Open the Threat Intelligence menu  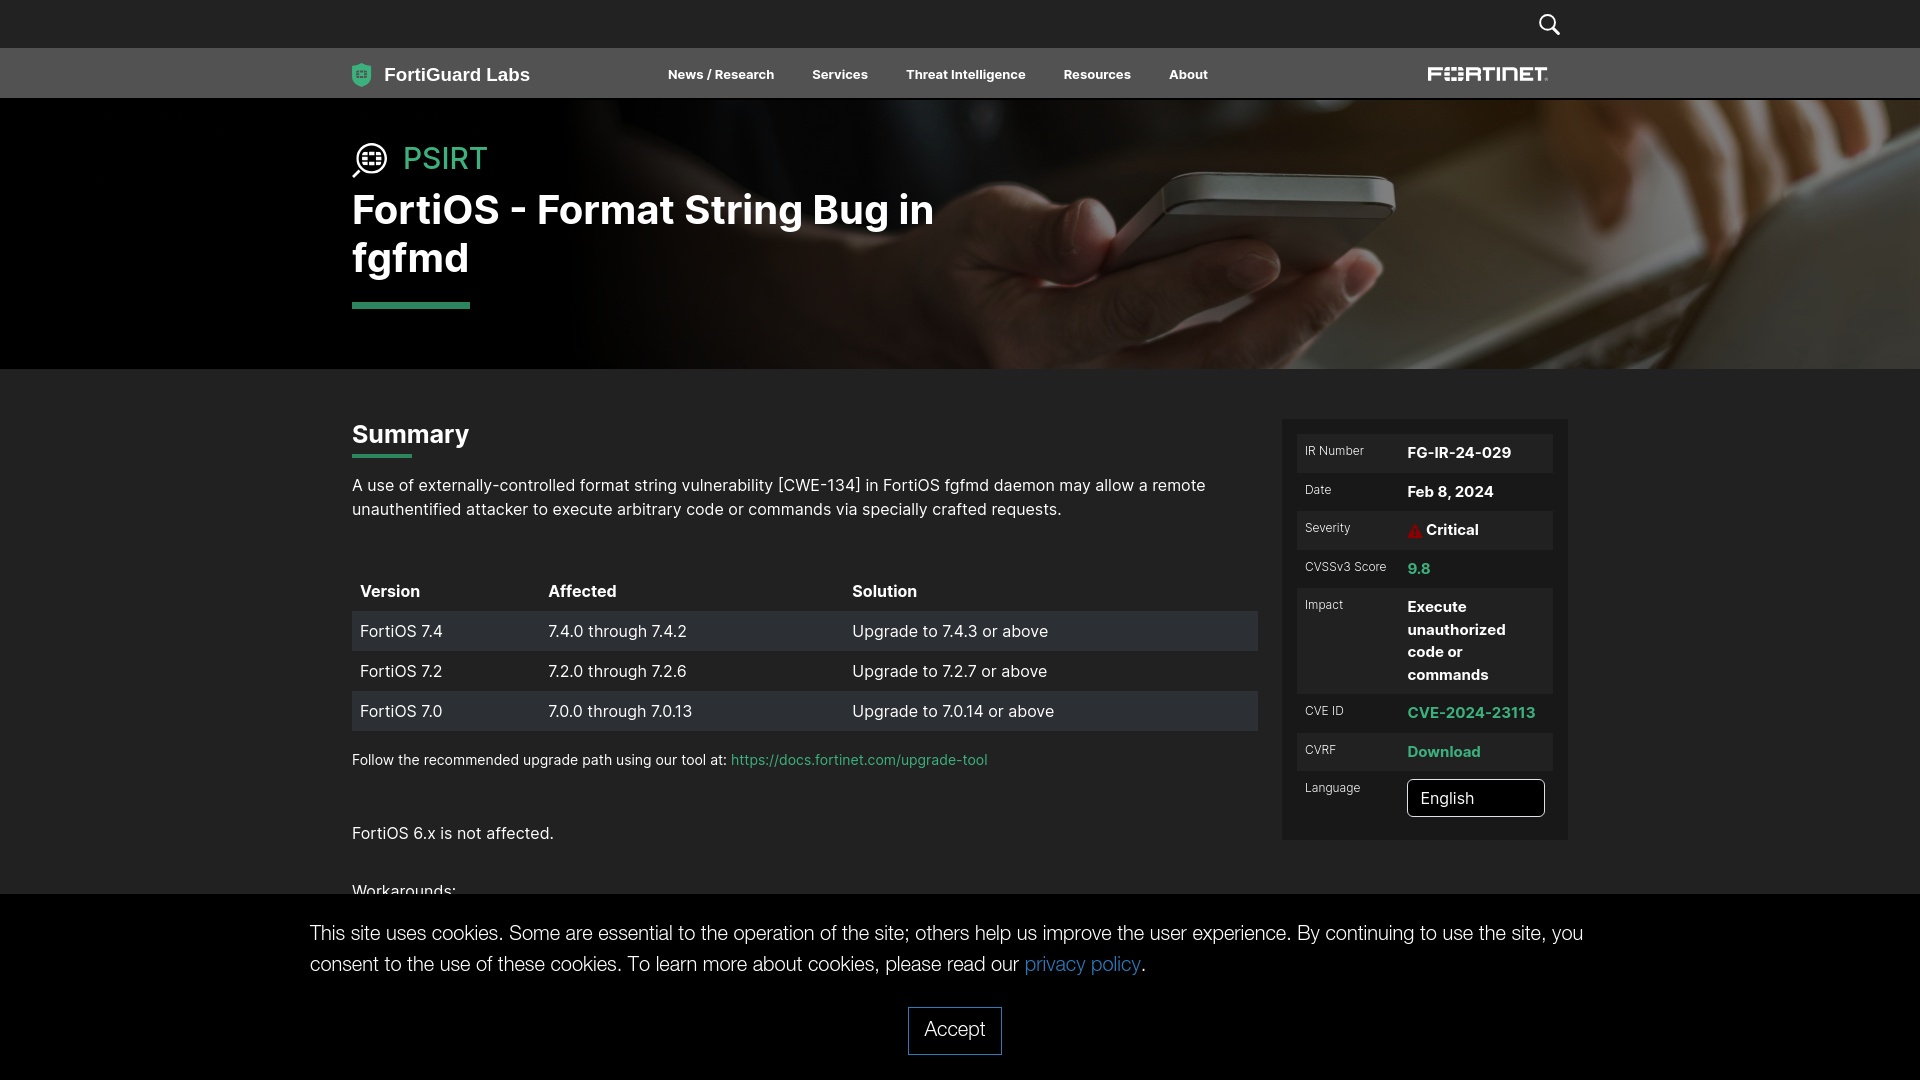(x=966, y=75)
